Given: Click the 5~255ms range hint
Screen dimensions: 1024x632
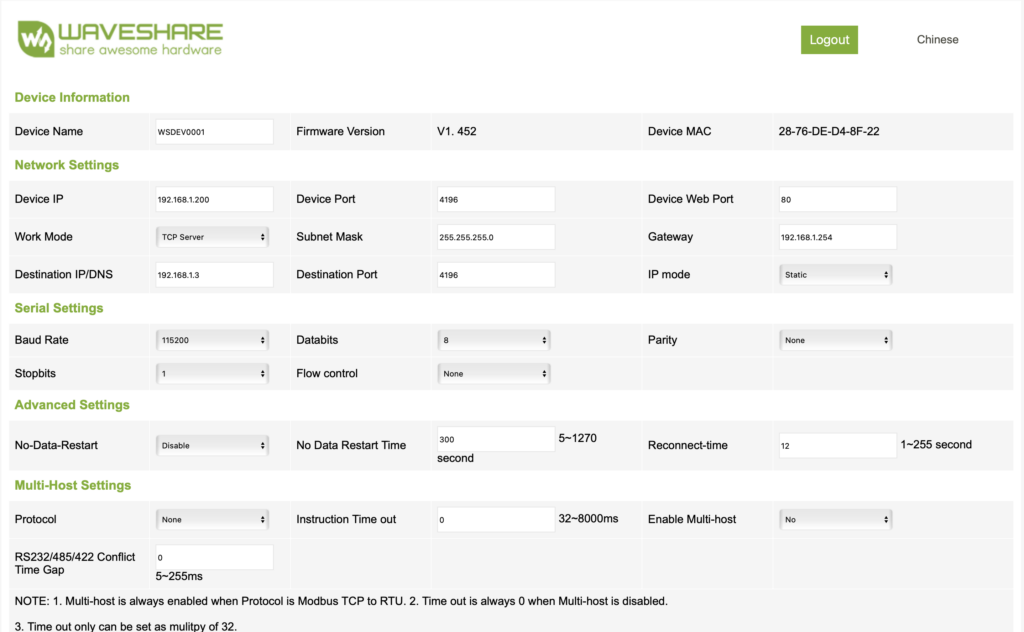Looking at the screenshot, I should [x=179, y=577].
